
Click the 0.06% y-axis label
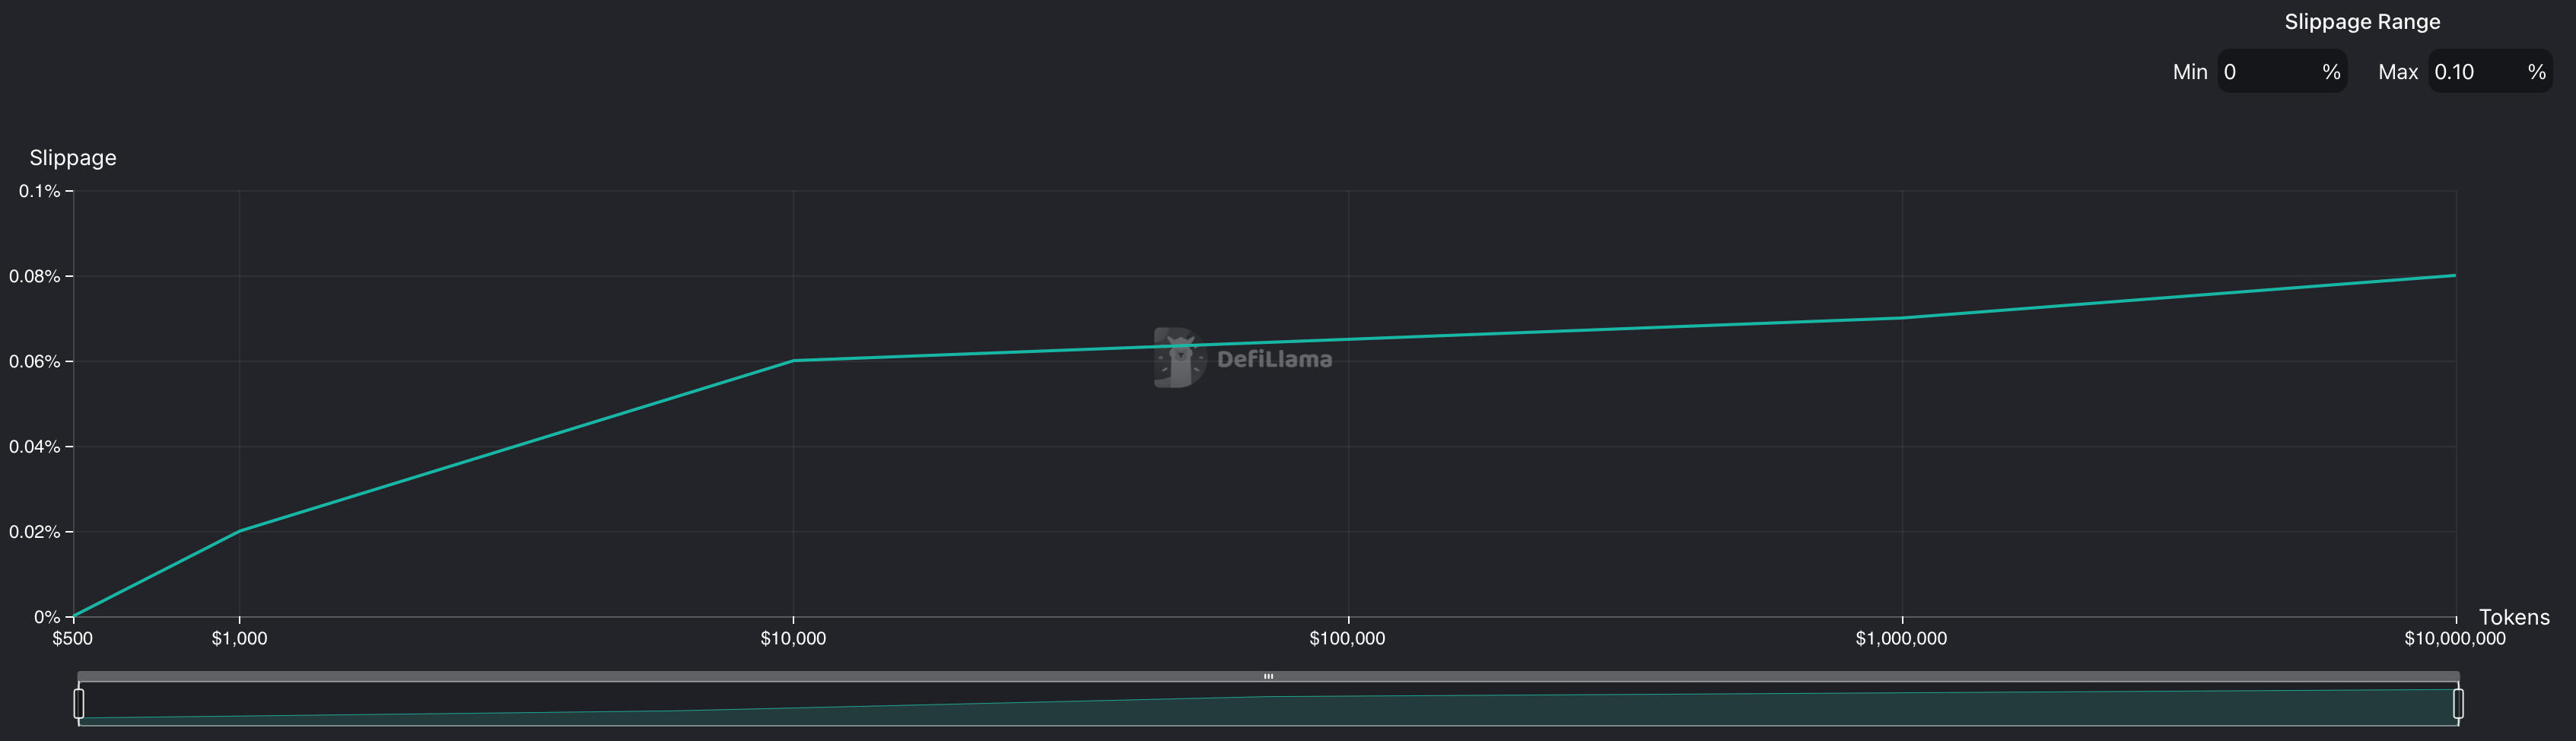click(x=35, y=361)
